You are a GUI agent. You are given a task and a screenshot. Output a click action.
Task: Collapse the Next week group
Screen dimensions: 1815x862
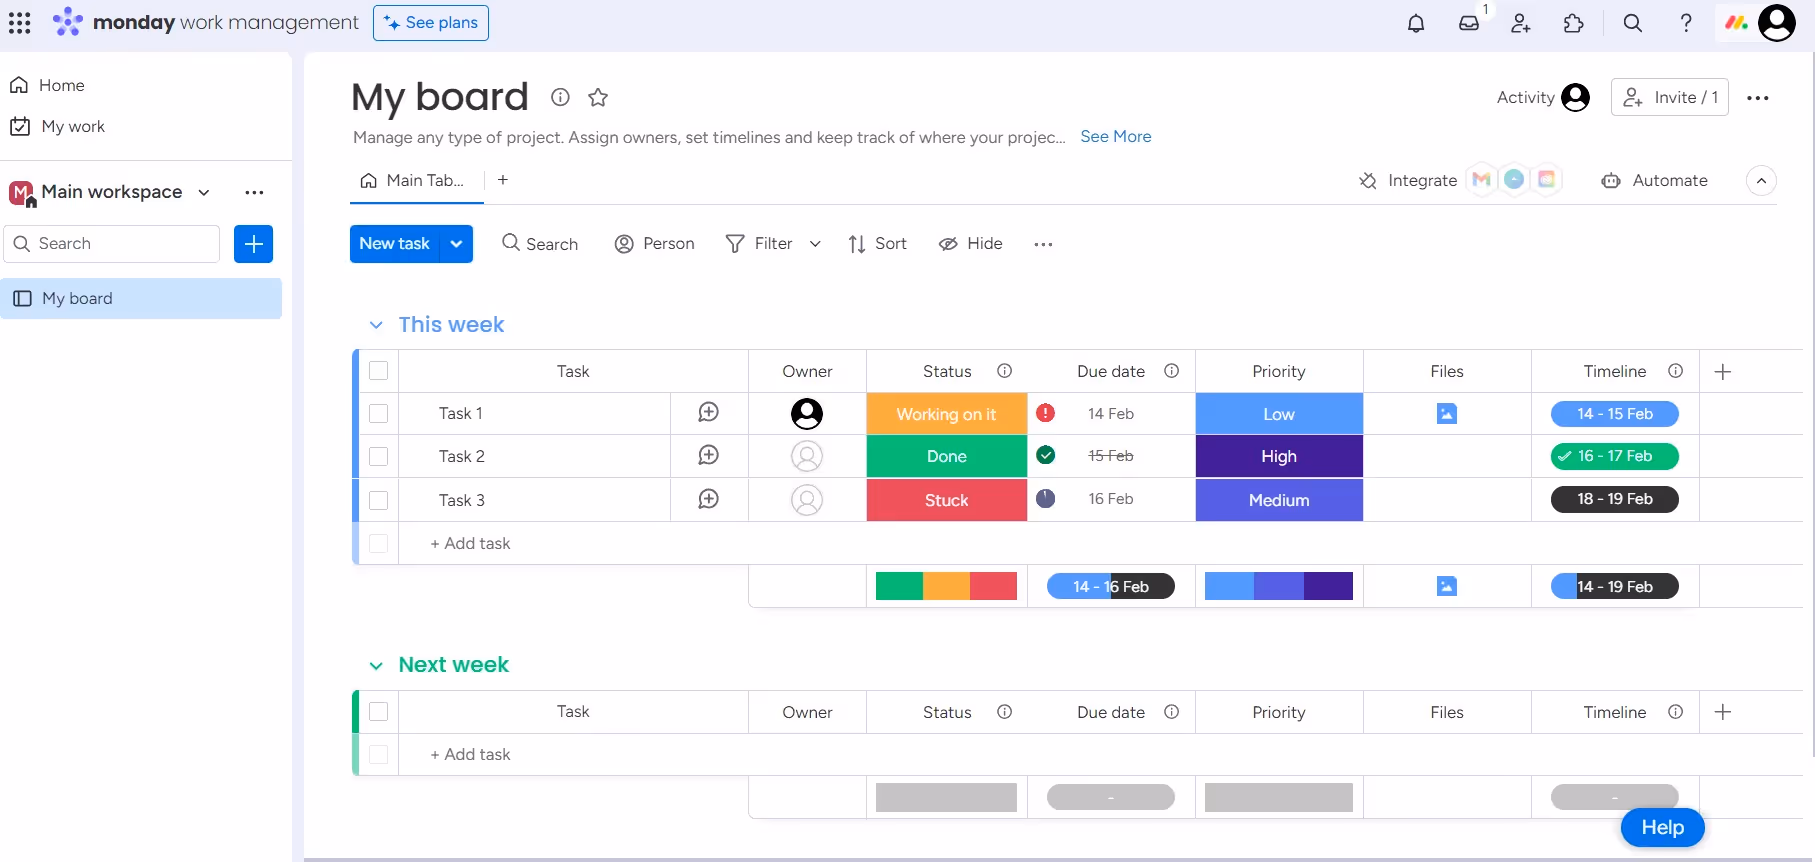(376, 666)
